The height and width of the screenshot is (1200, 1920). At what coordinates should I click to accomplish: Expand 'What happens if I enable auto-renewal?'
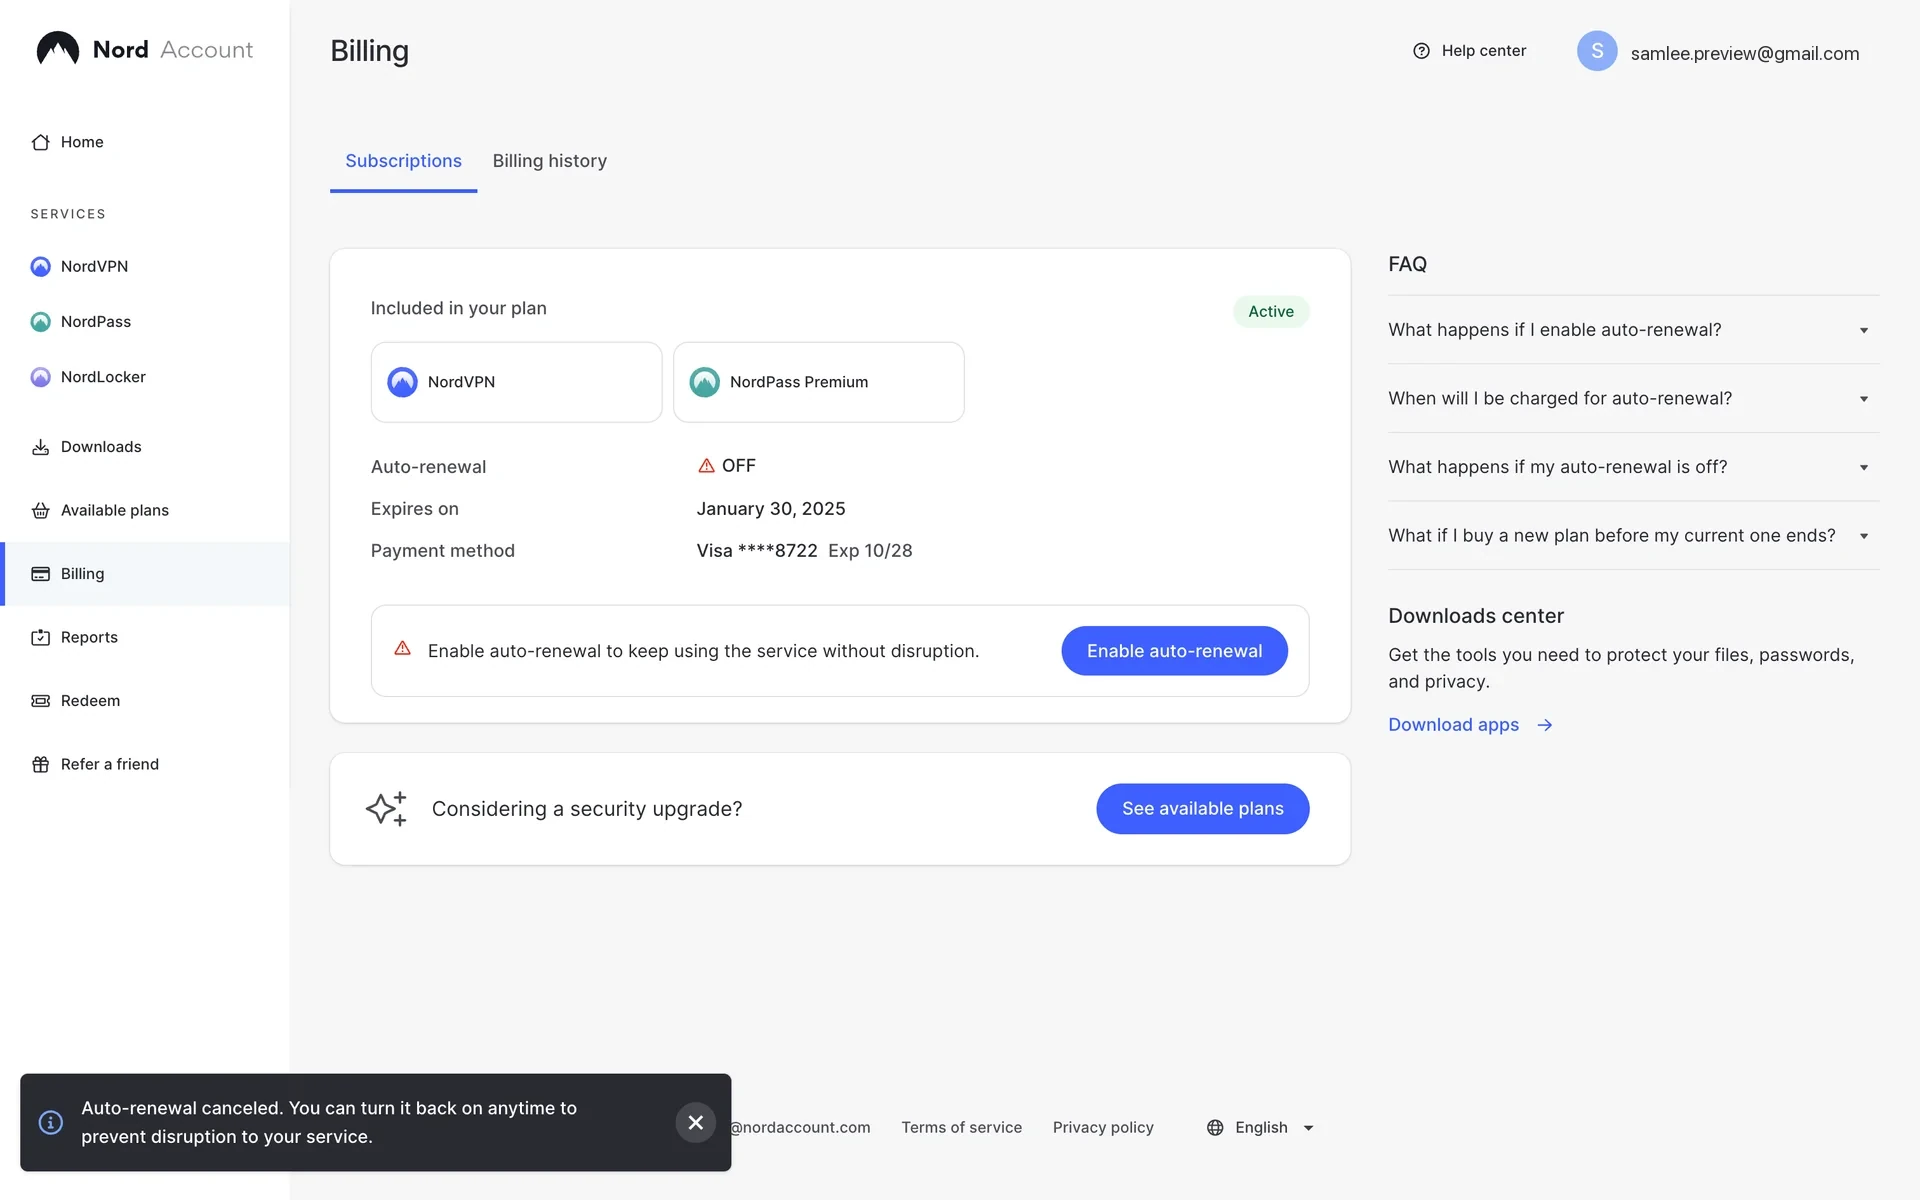(x=1634, y=330)
